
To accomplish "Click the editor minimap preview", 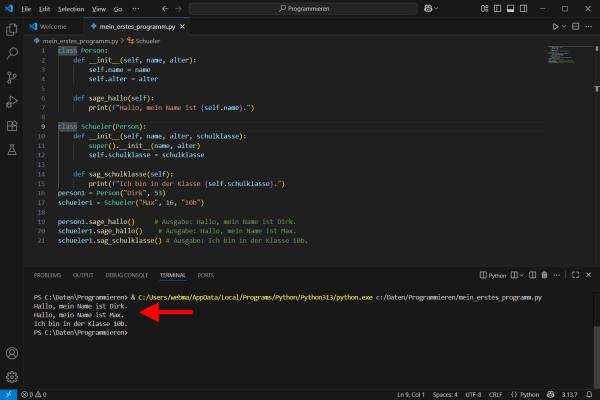I will tap(561, 54).
